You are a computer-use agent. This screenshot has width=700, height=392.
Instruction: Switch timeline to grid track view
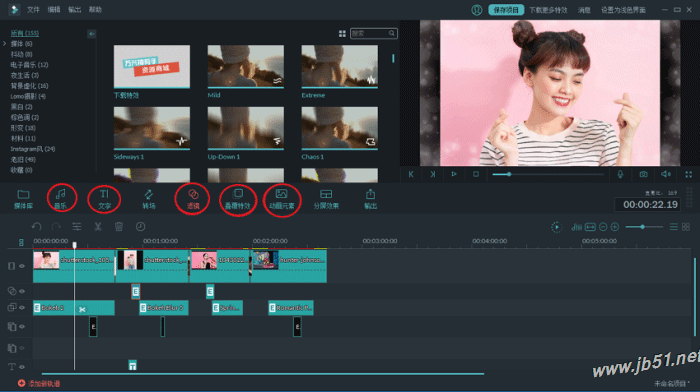(x=686, y=227)
